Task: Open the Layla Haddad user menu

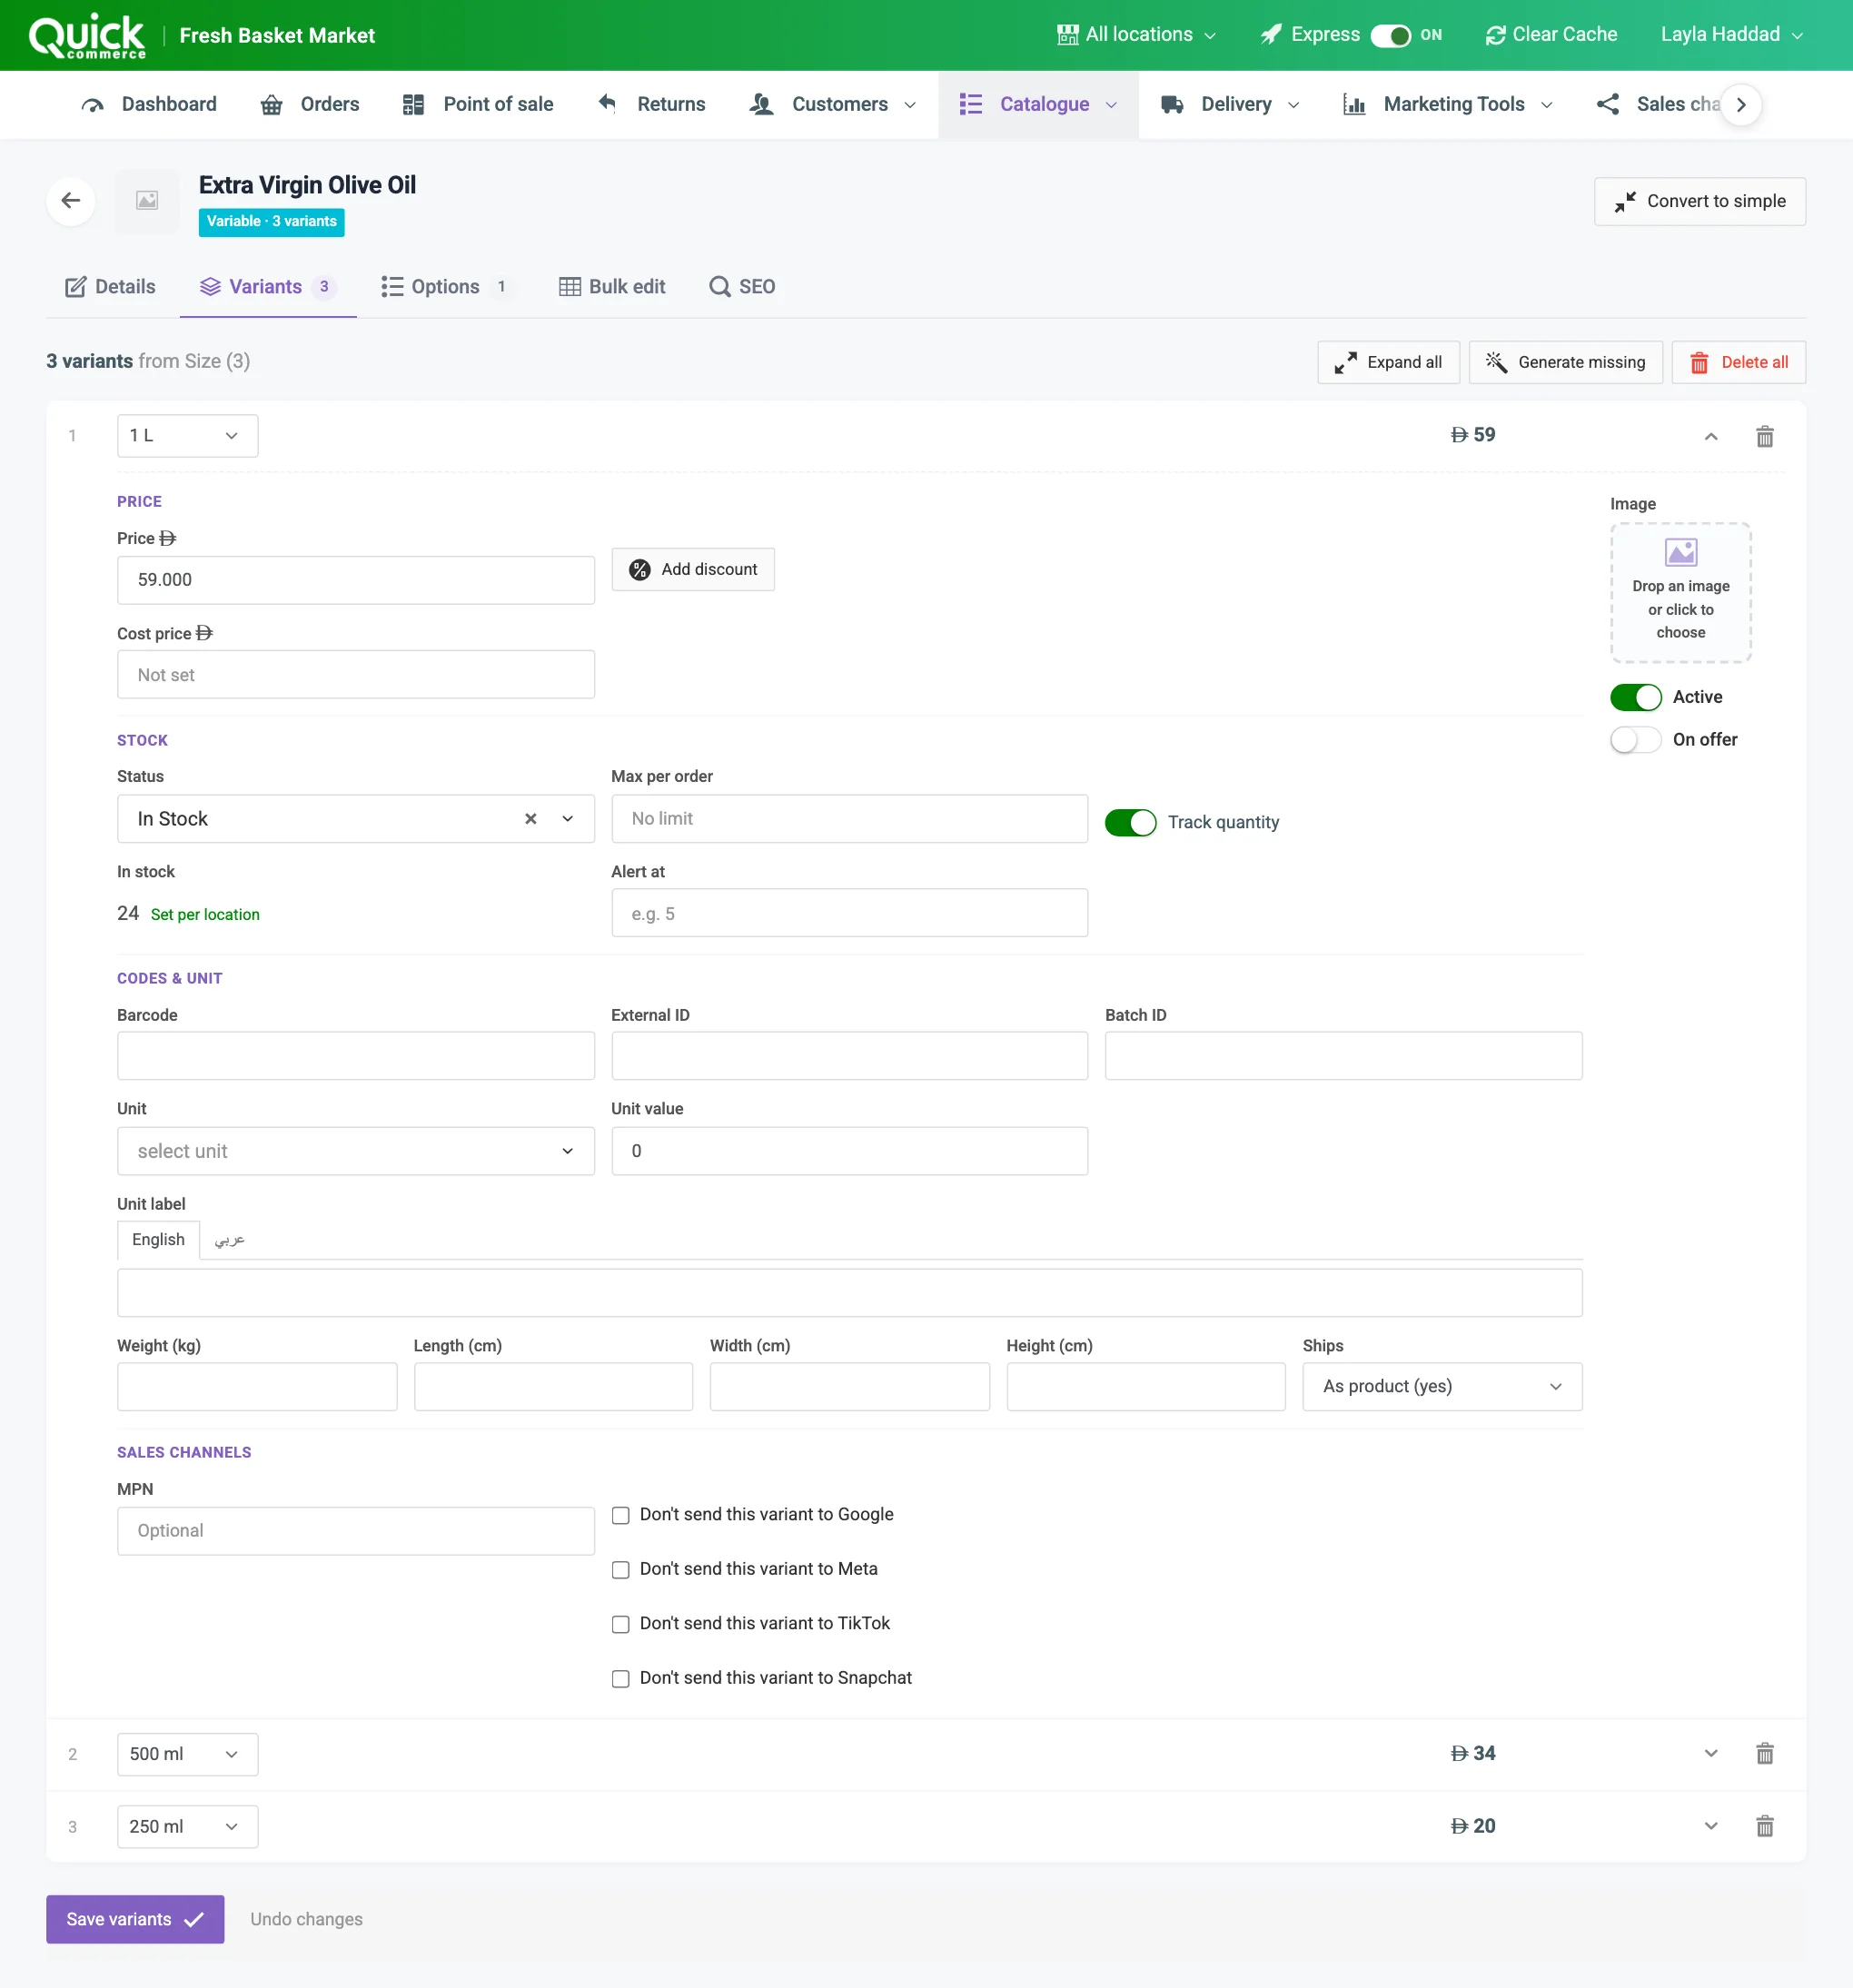Action: pyautogui.click(x=1731, y=35)
